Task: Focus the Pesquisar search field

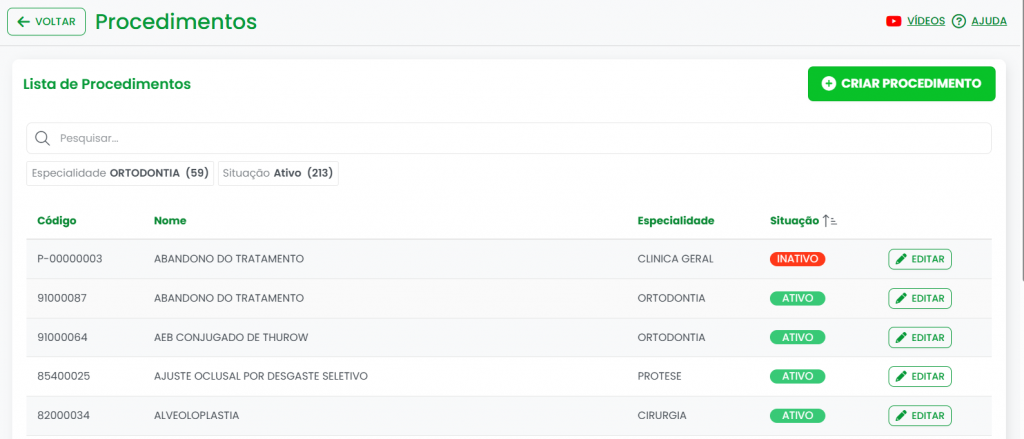Action: (x=520, y=138)
